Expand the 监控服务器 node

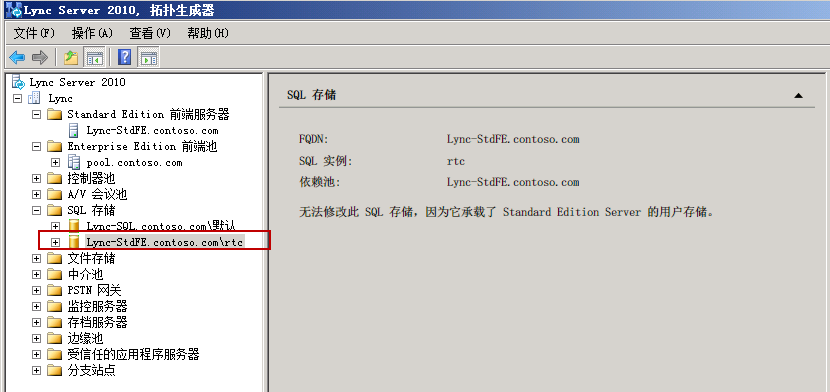point(37,306)
